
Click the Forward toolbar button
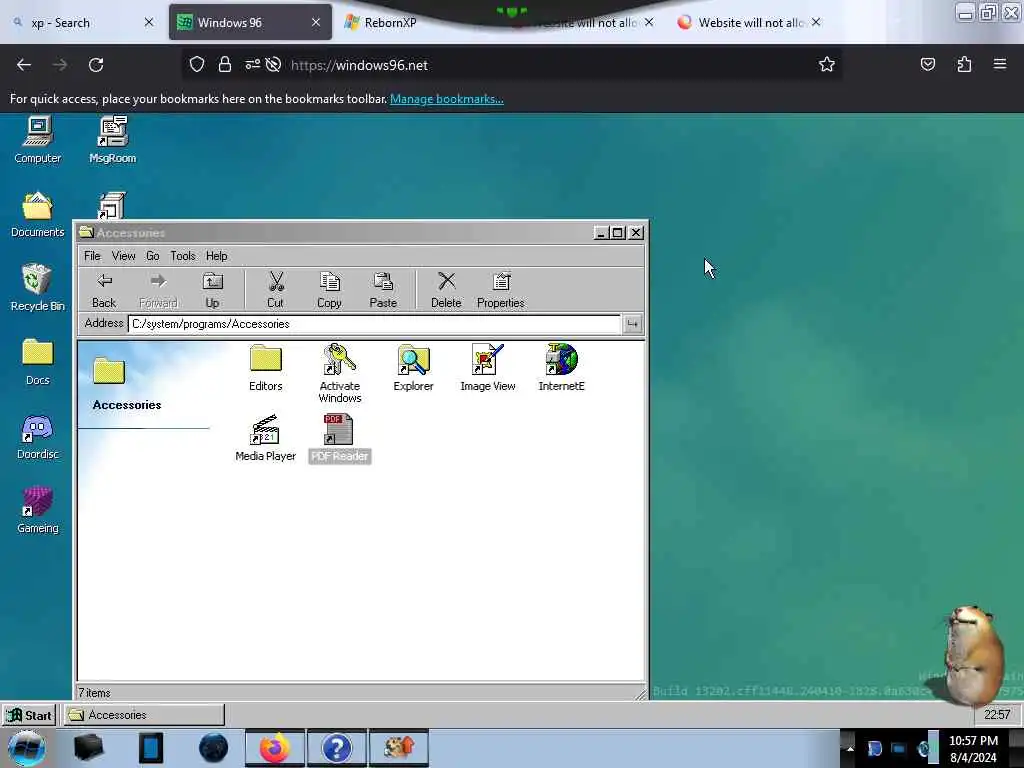[158, 290]
